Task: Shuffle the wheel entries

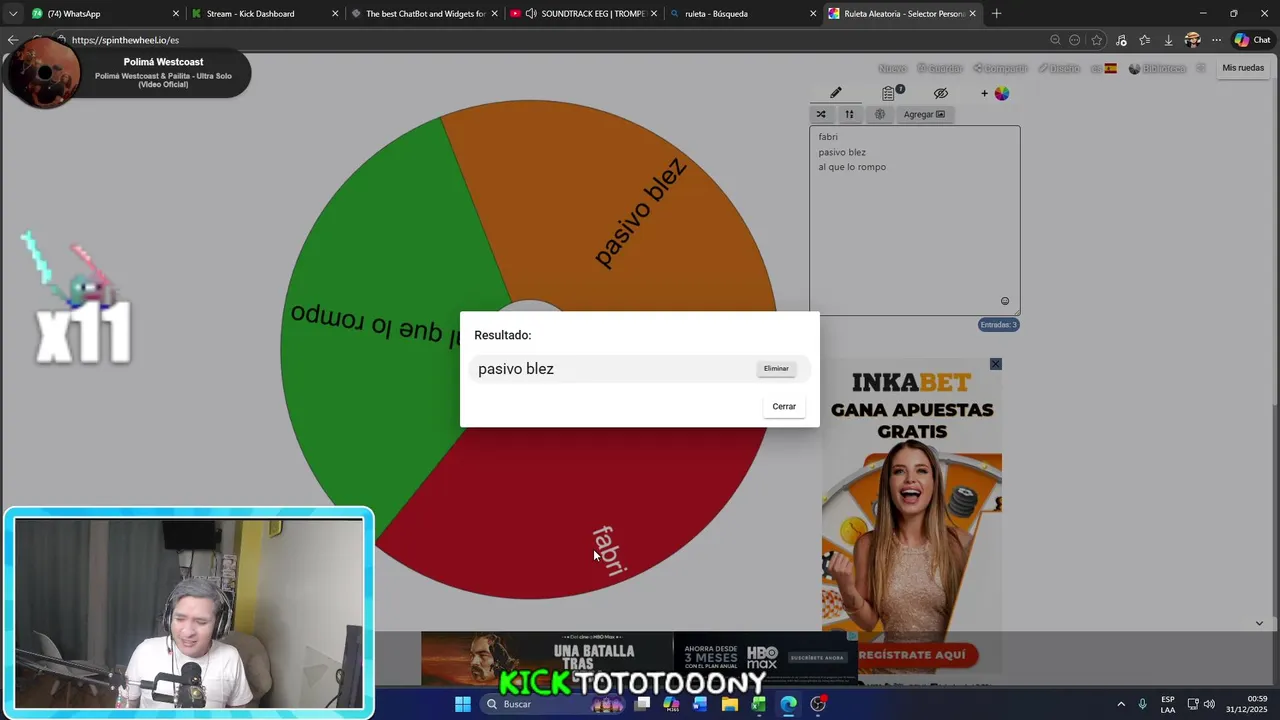Action: pos(821,114)
